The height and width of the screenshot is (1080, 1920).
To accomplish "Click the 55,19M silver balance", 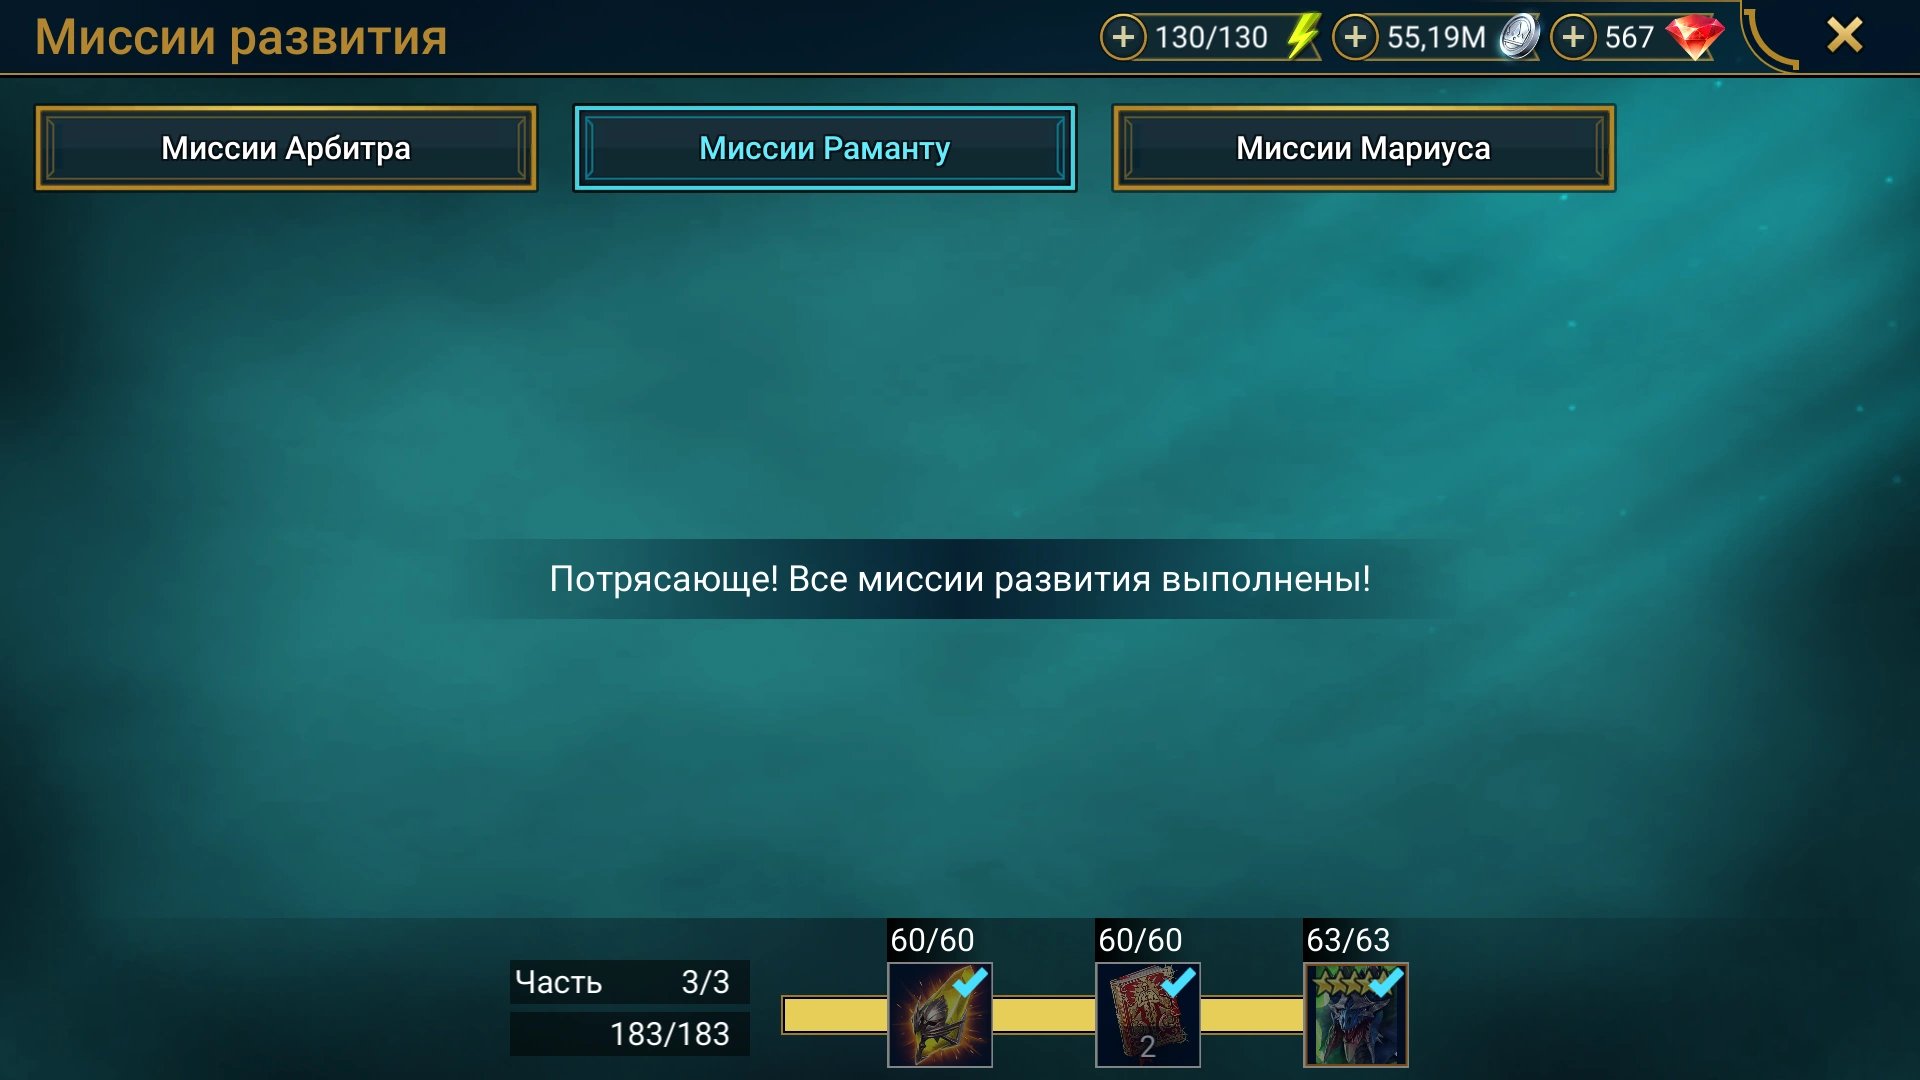I will point(1436,37).
